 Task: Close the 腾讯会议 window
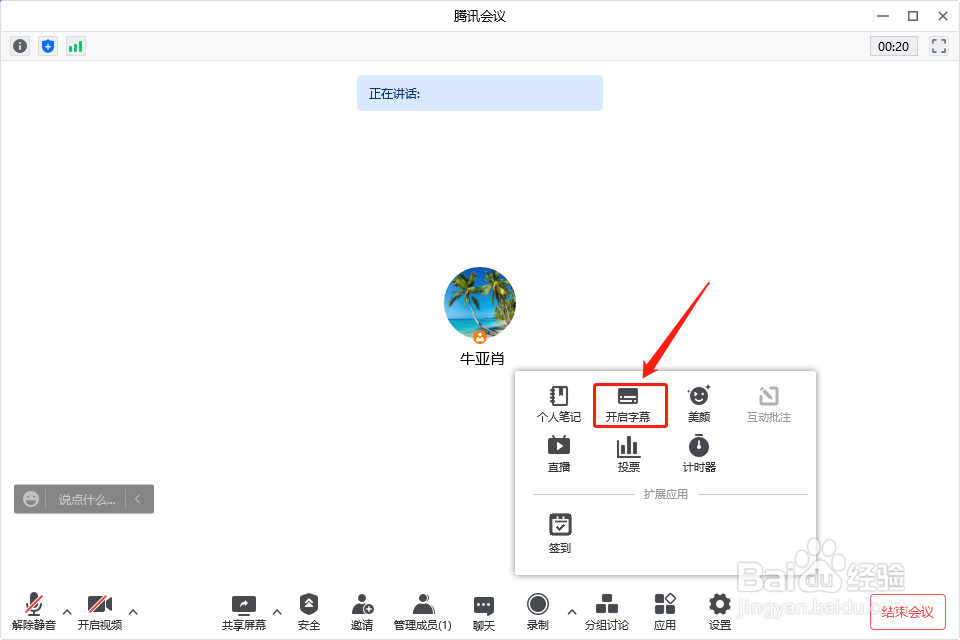tap(942, 16)
